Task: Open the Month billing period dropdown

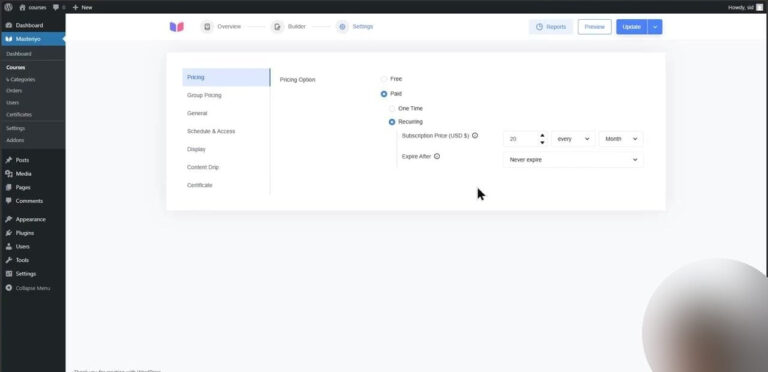Action: pyautogui.click(x=621, y=139)
